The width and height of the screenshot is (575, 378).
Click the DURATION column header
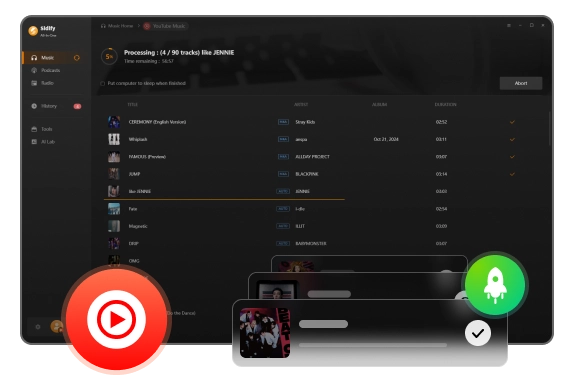click(446, 105)
